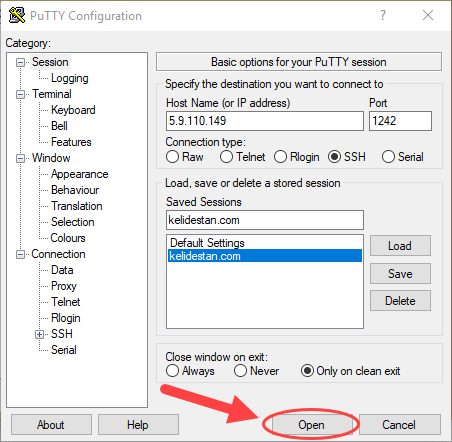
Task: Select the Serial connection type radio button
Action: (388, 157)
